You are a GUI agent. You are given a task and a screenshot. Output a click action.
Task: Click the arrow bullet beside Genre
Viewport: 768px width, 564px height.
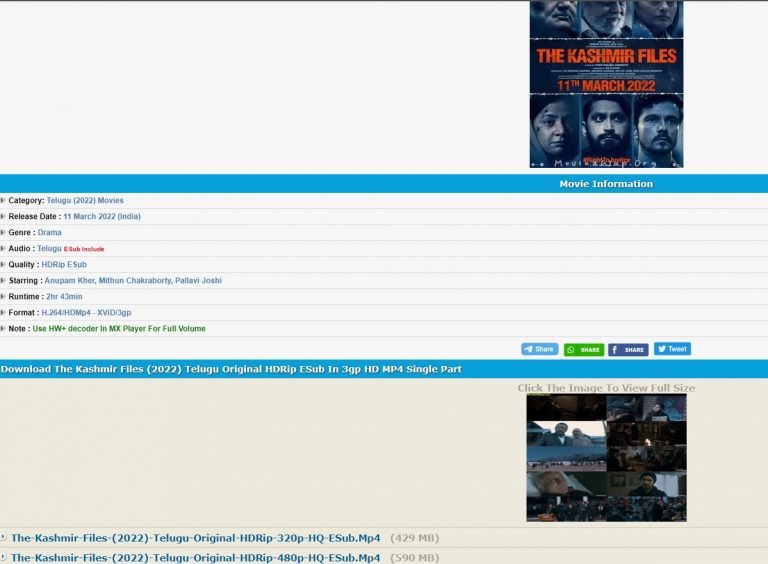pos(3,233)
